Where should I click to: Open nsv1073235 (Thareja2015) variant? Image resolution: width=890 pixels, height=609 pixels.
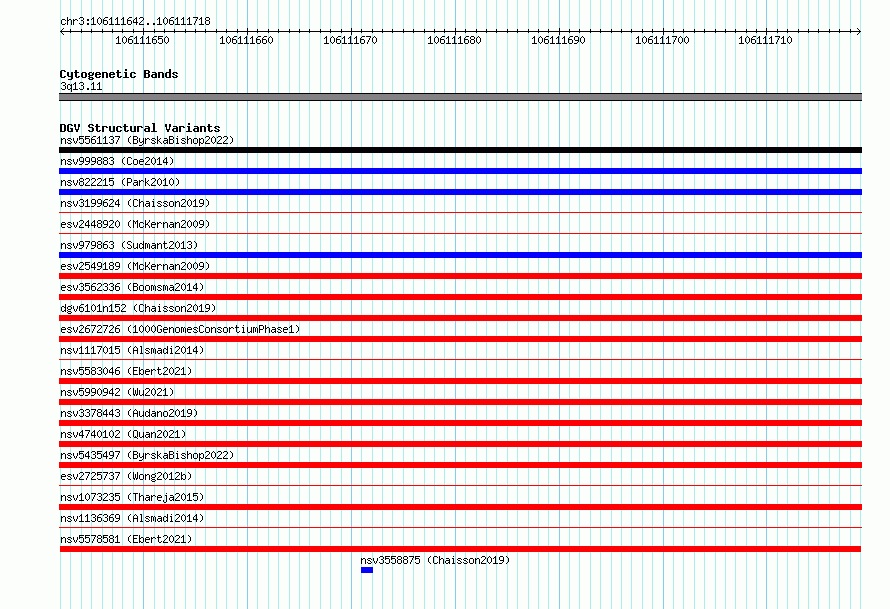point(132,497)
